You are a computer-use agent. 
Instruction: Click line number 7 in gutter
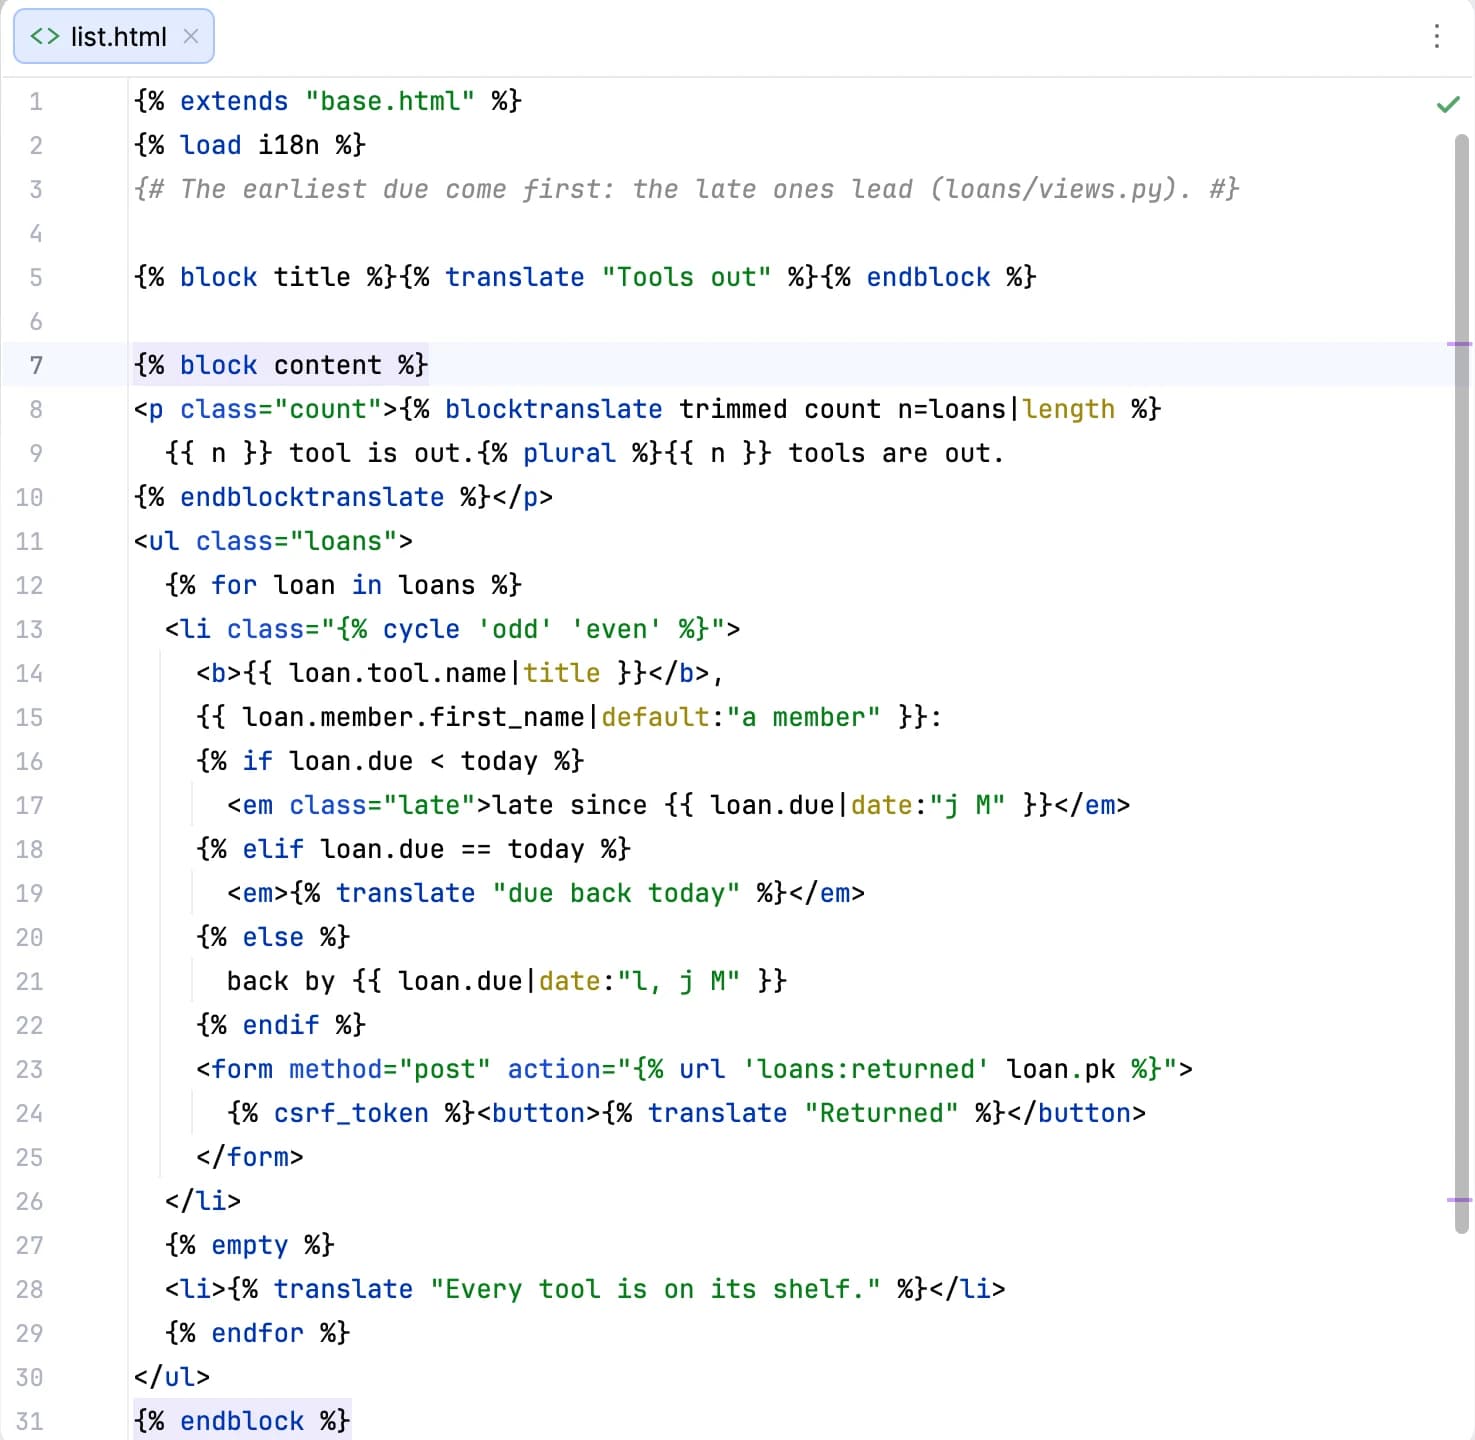[36, 365]
